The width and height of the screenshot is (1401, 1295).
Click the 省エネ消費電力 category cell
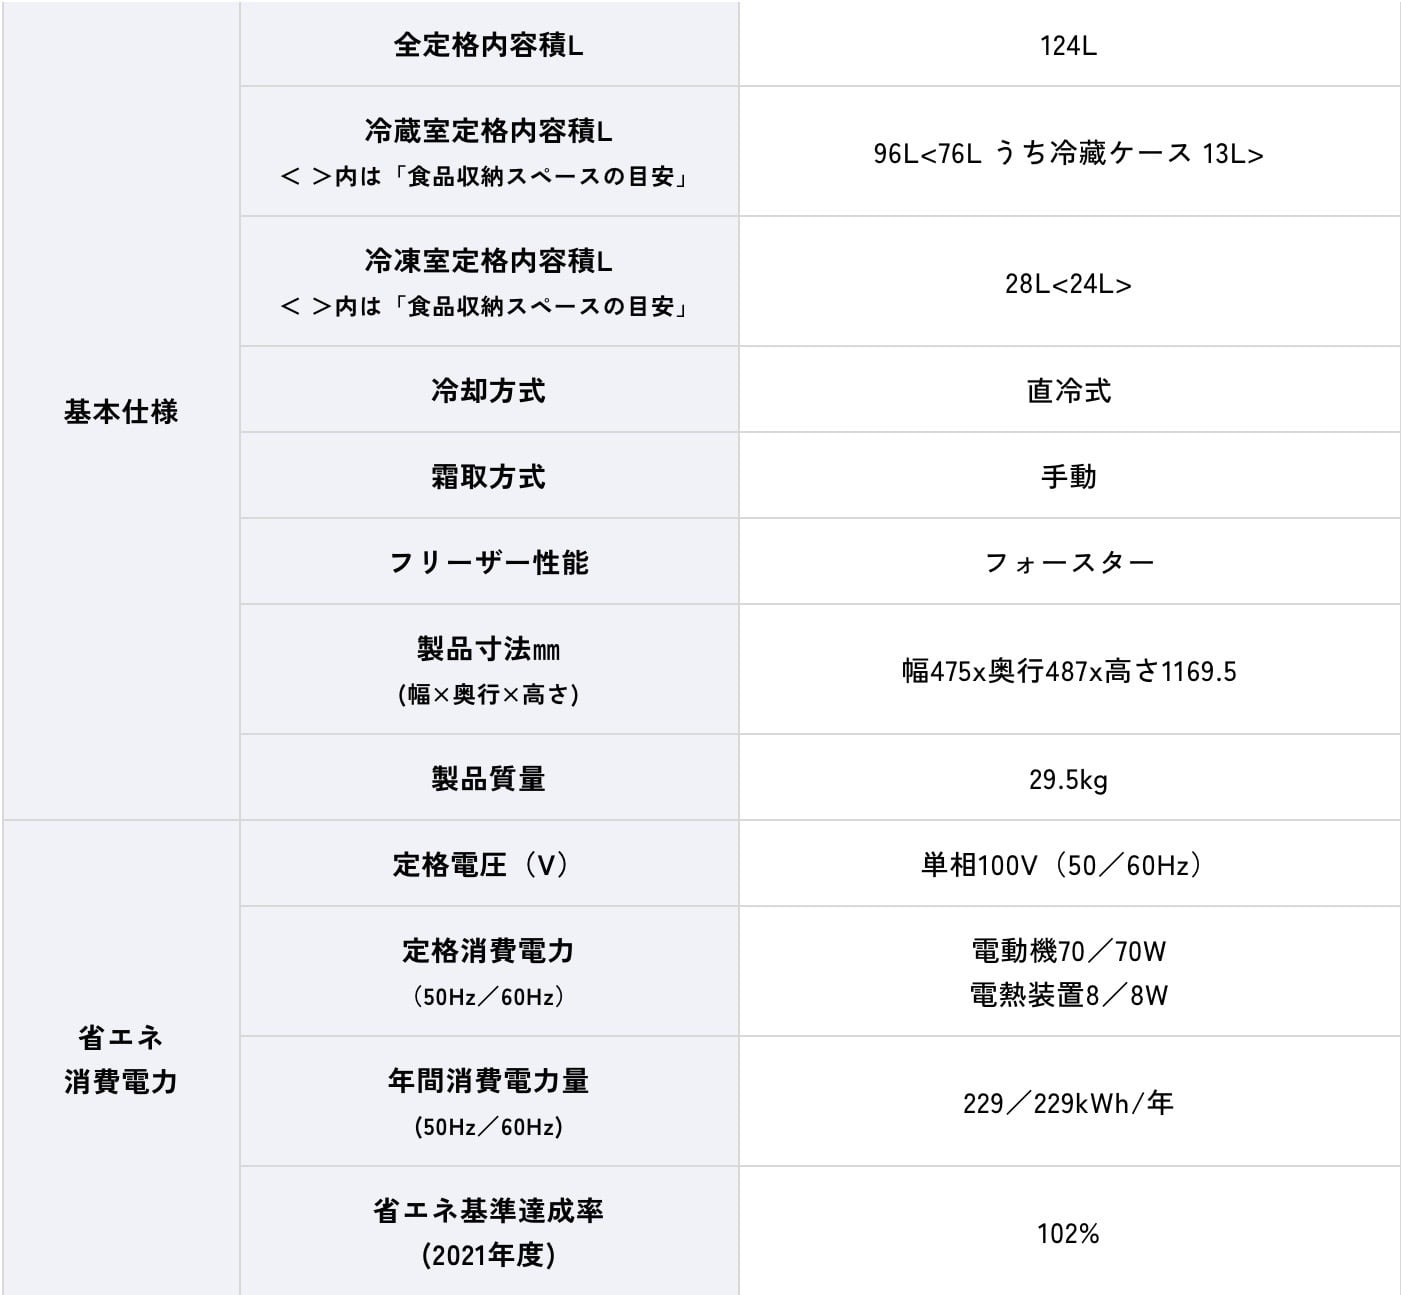121,1059
